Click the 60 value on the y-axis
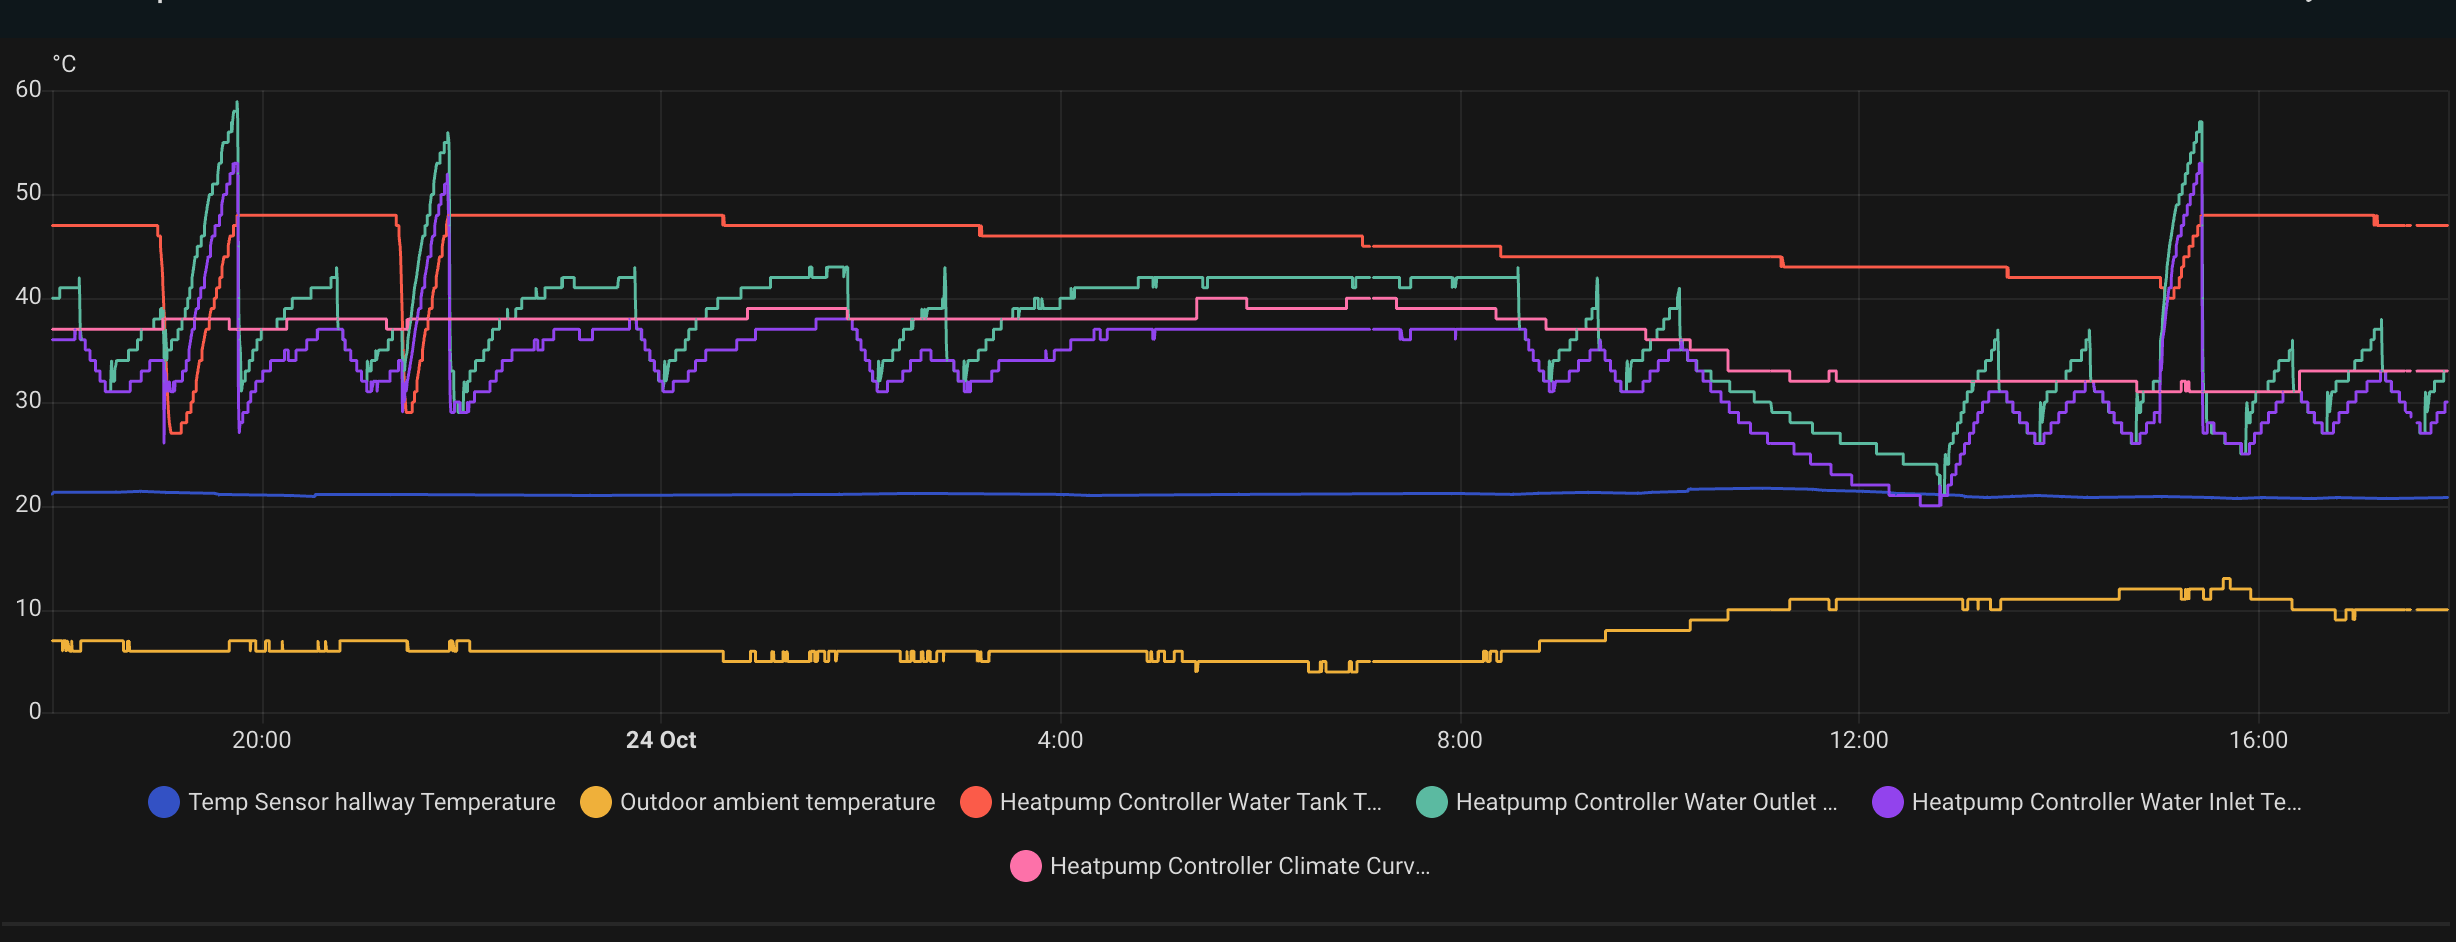 [x=28, y=90]
